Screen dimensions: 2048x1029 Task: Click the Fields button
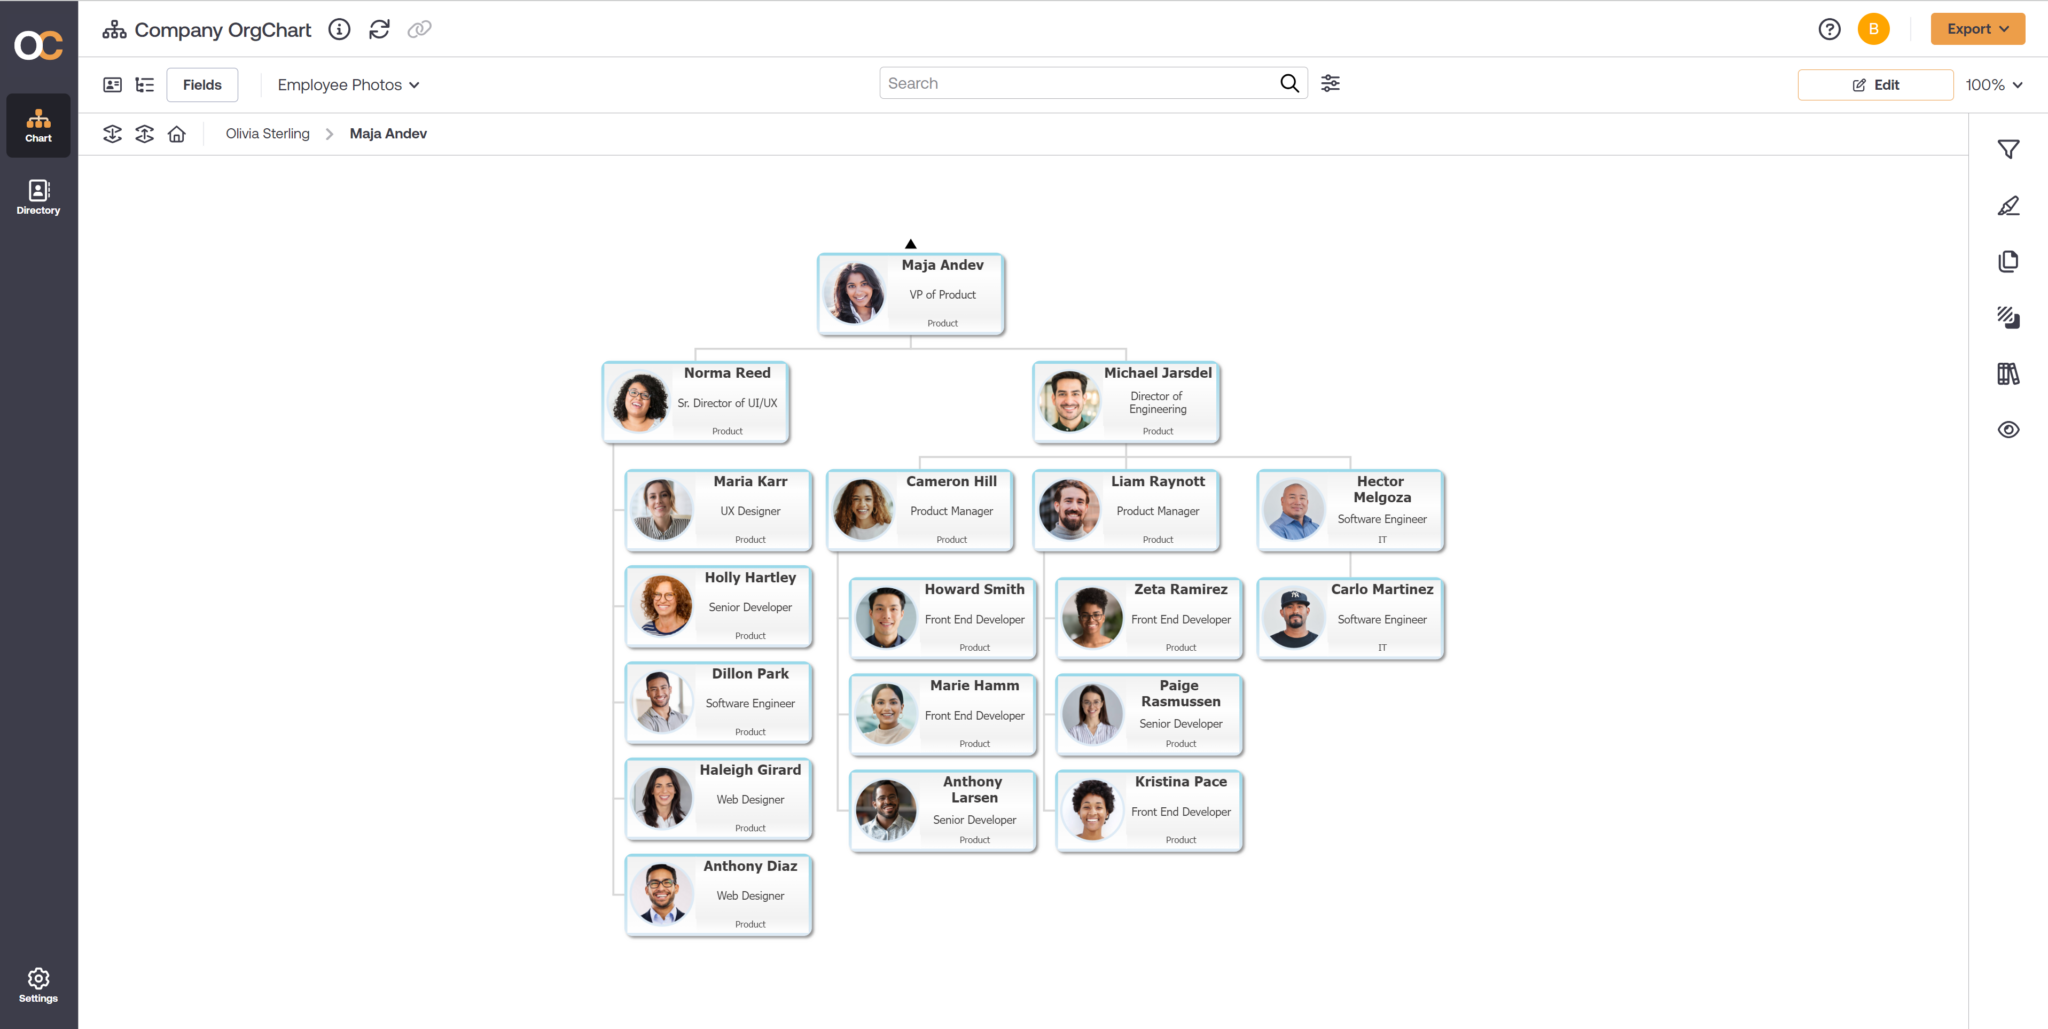pyautogui.click(x=202, y=84)
